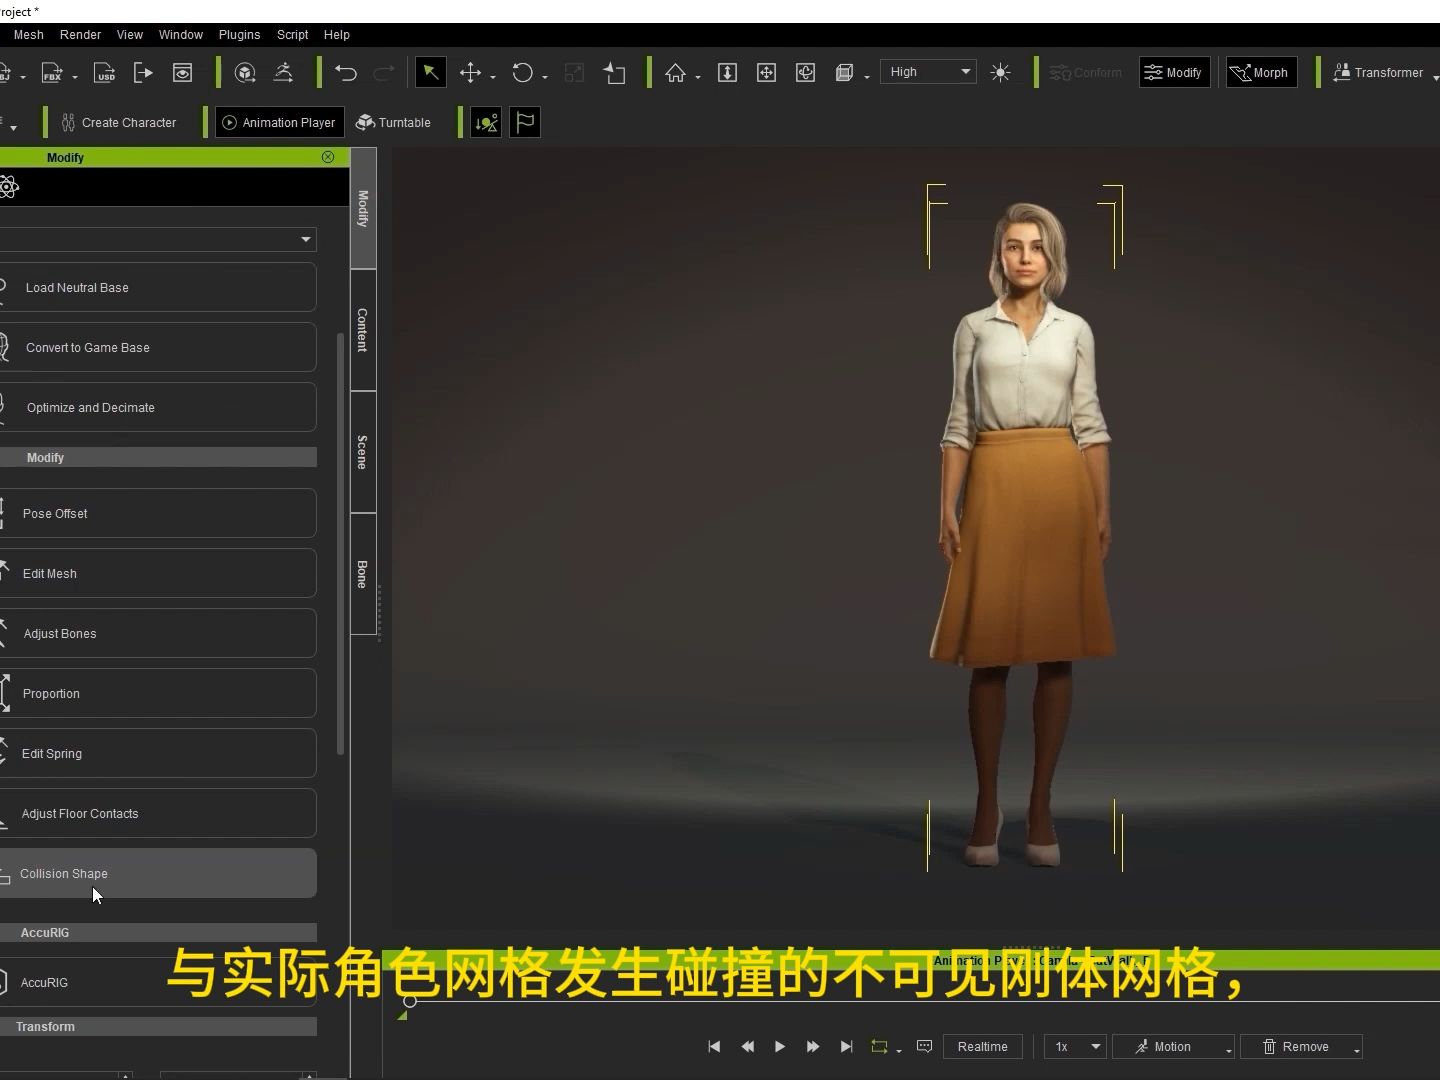
Task: Open the rotate tool dropdown arrow
Action: tap(545, 77)
